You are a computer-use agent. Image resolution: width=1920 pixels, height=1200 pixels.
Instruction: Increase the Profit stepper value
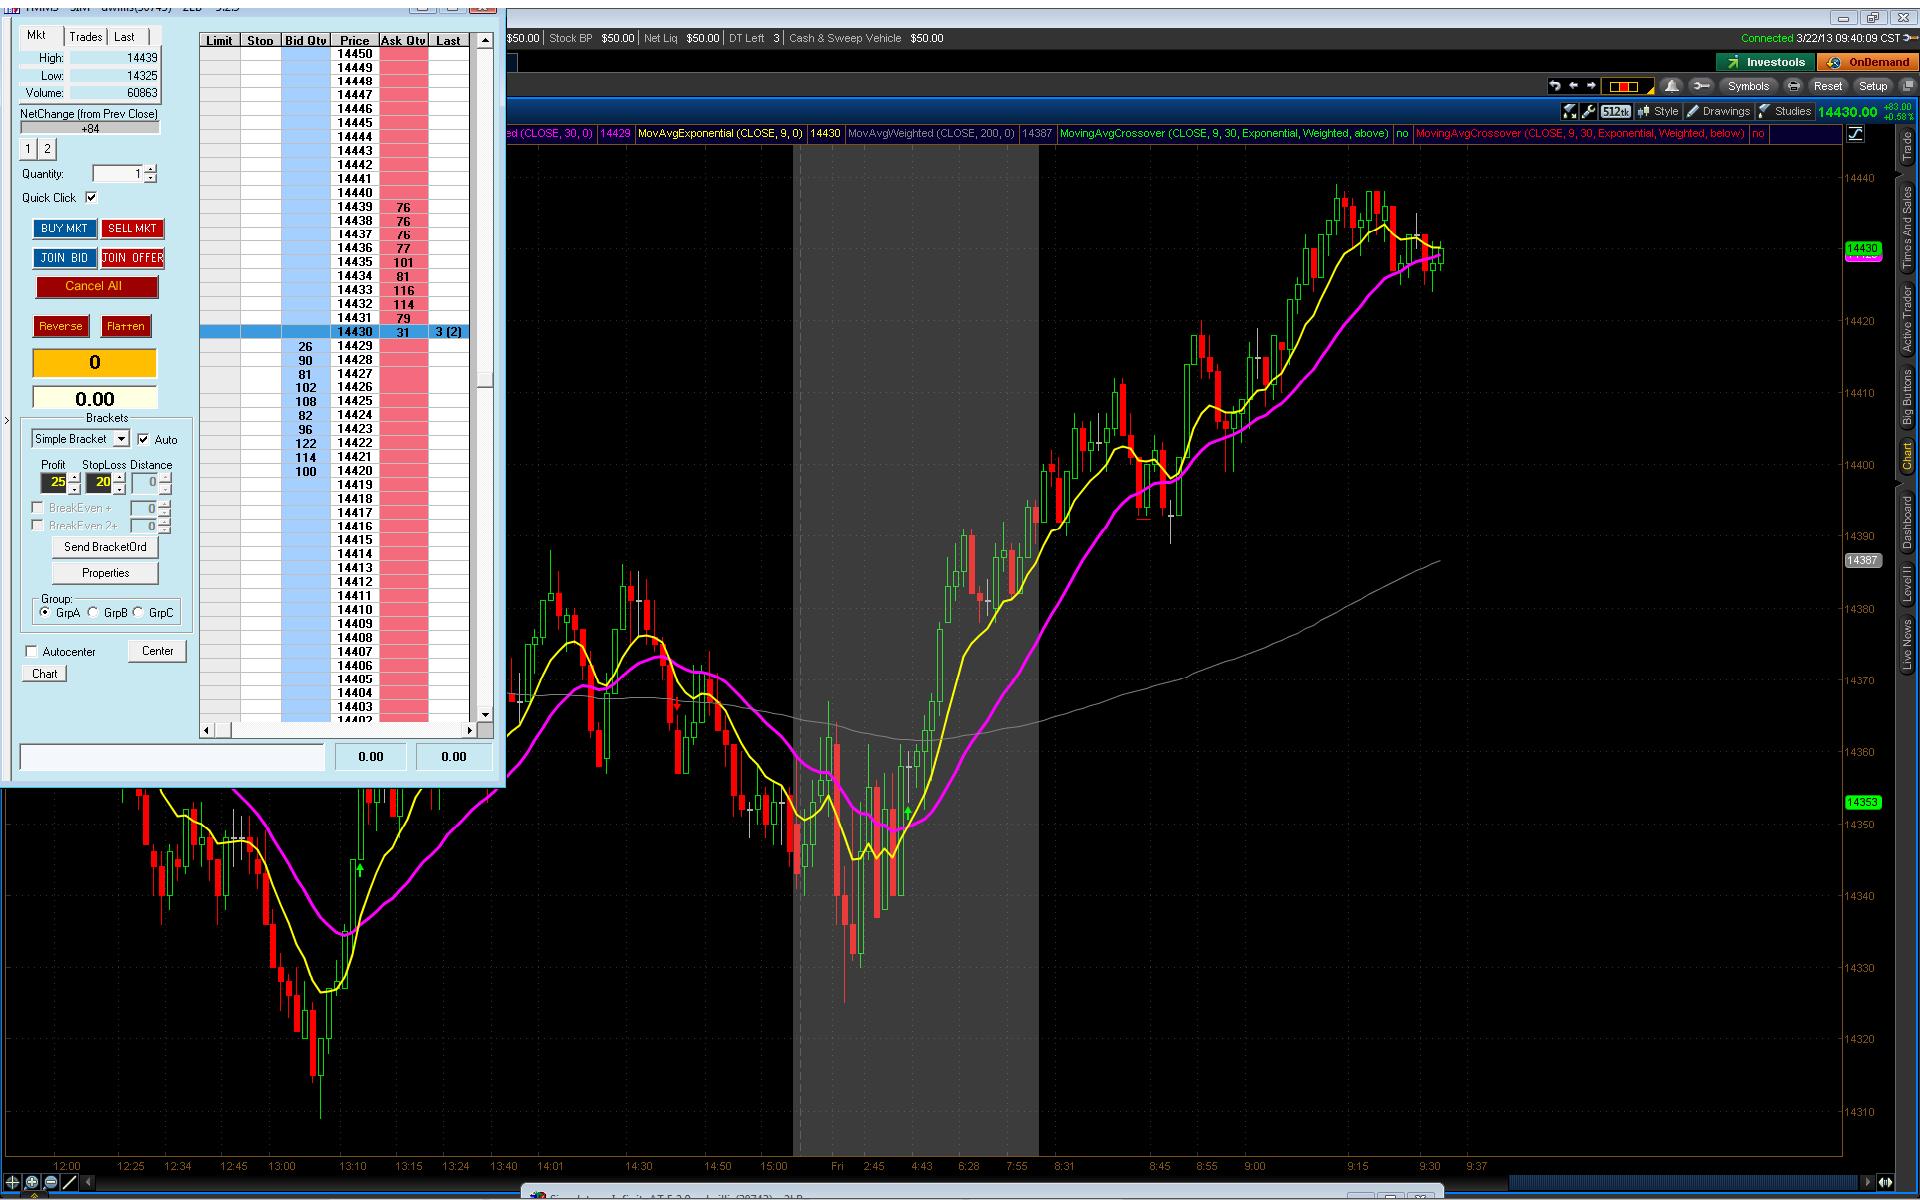(x=74, y=478)
